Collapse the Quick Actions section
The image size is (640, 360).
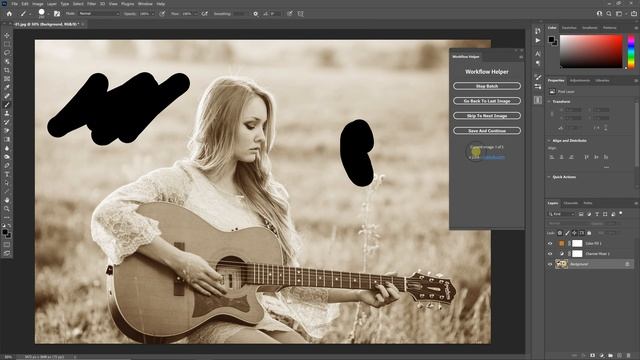coord(549,177)
